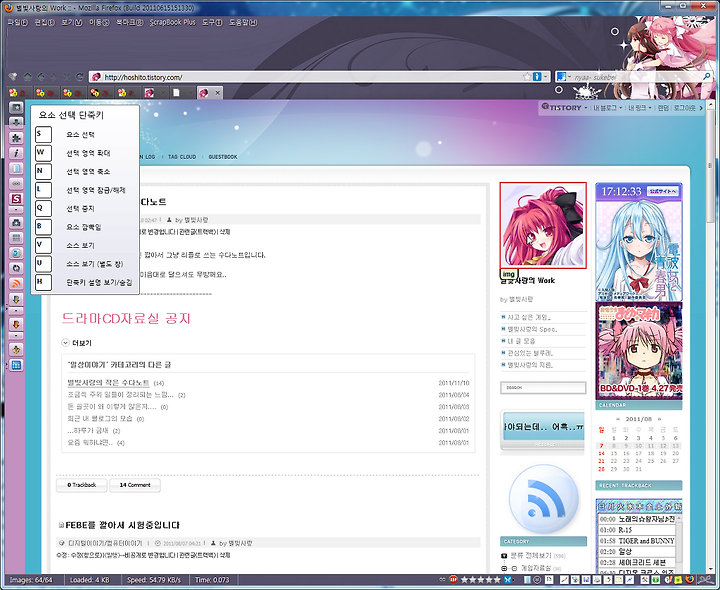Open the 파일(F) menu
The width and height of the screenshot is (720, 590).
coord(17,22)
